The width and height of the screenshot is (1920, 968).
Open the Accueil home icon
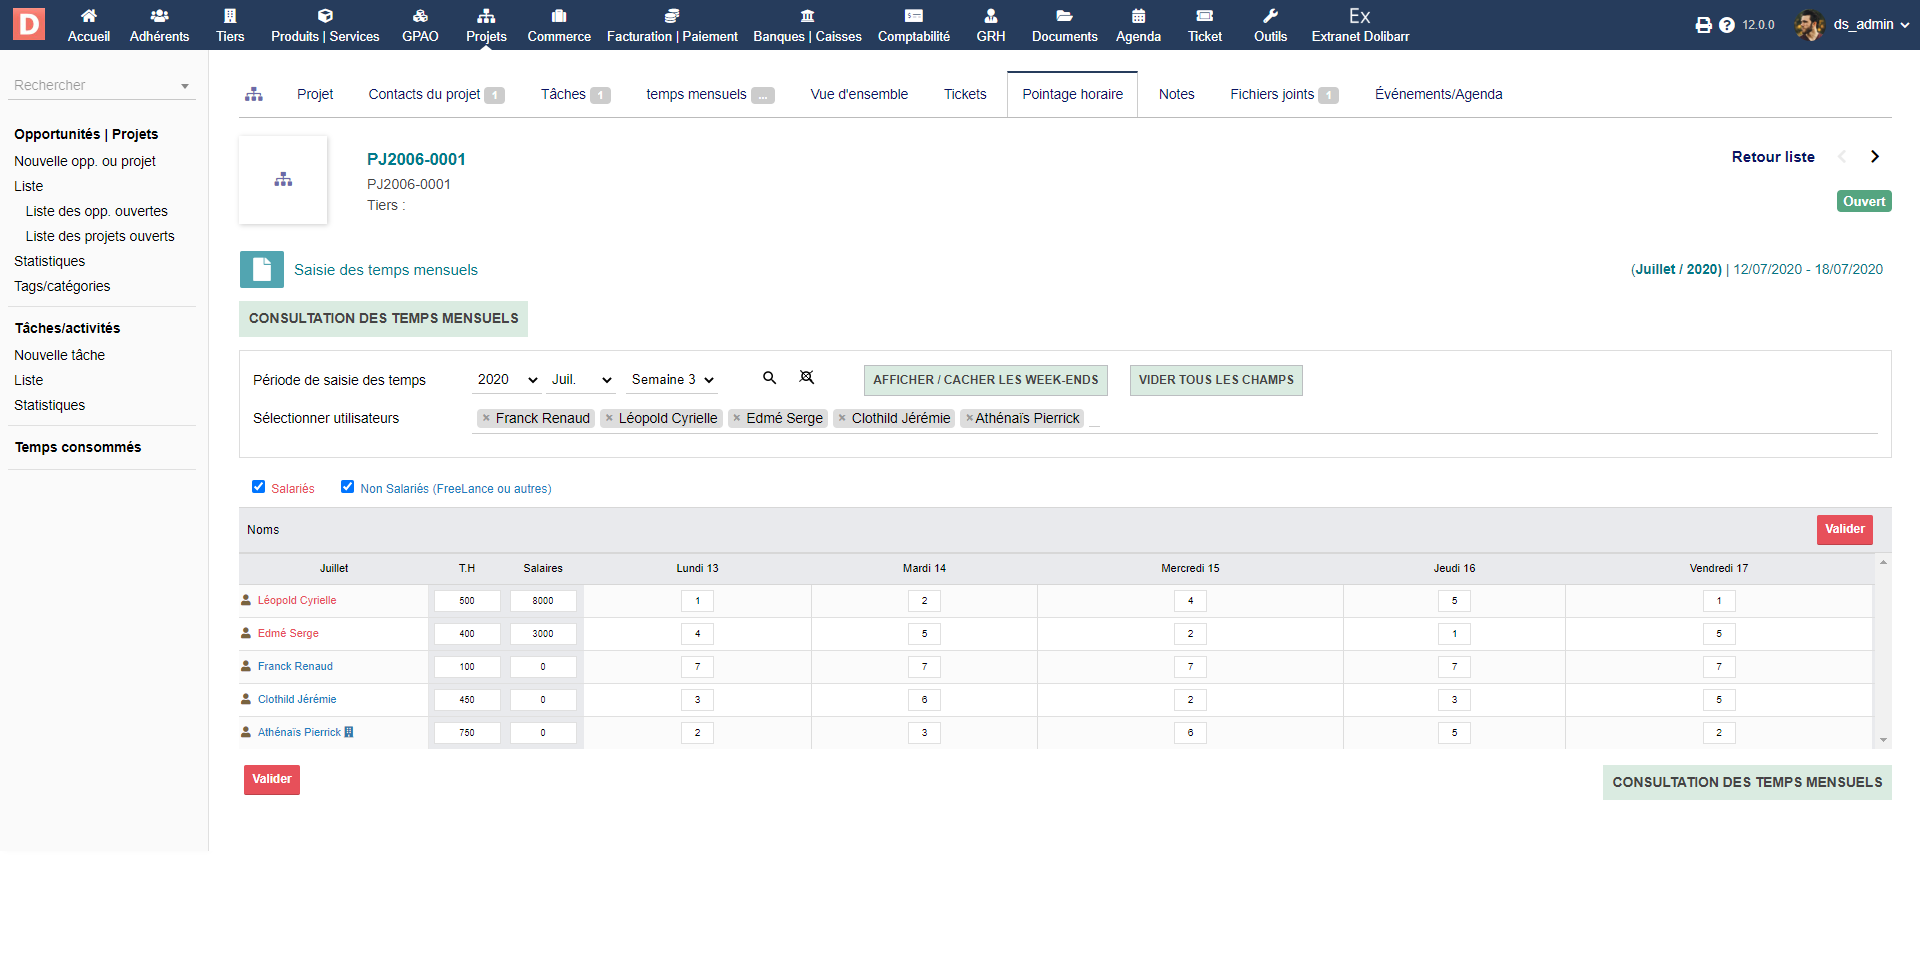point(89,16)
